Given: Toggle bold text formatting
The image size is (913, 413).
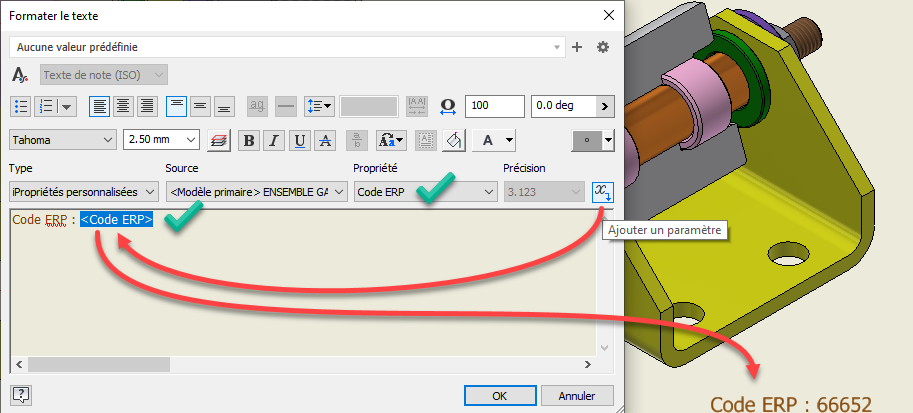Looking at the screenshot, I should click(249, 140).
